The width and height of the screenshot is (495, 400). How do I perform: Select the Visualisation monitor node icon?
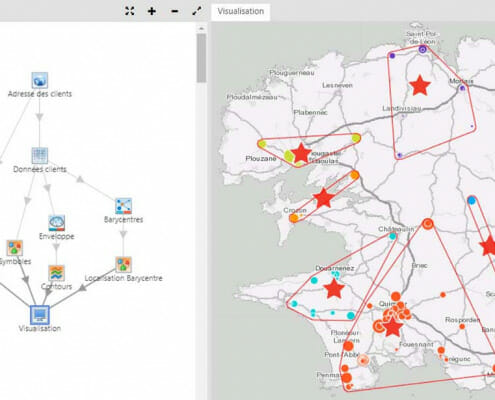click(40, 315)
